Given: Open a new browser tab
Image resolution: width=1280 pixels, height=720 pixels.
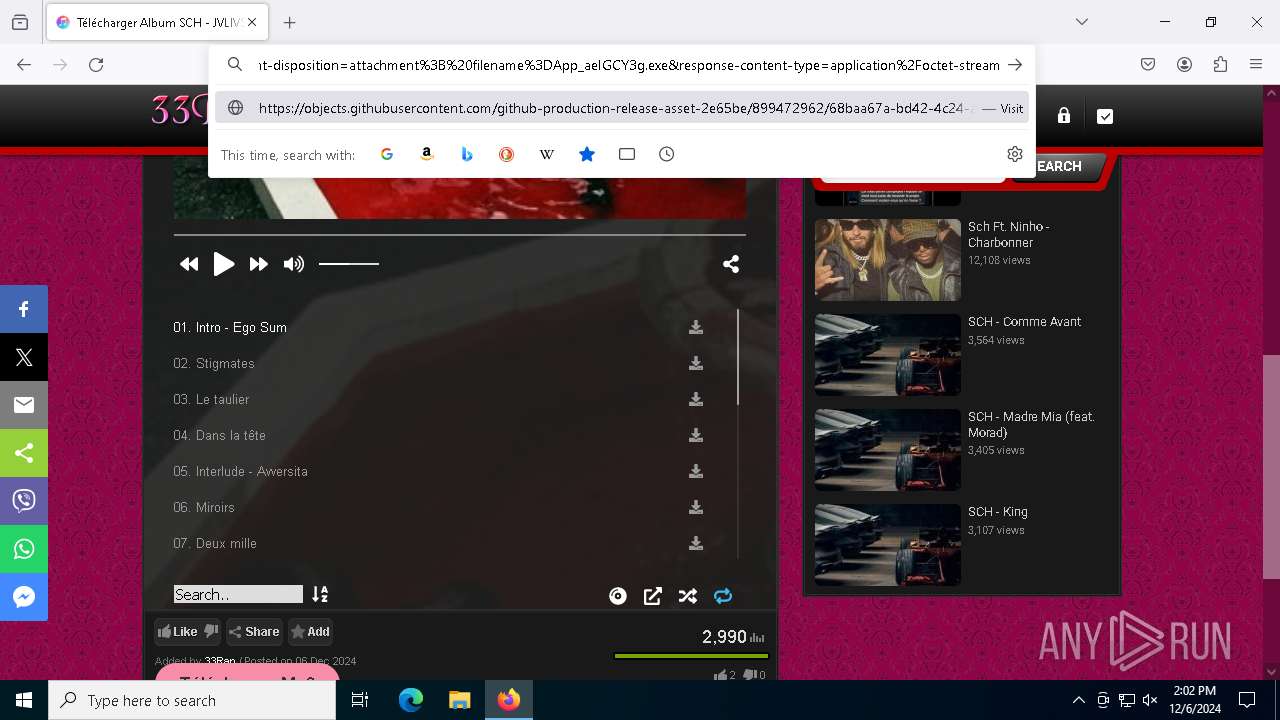Looking at the screenshot, I should (290, 22).
